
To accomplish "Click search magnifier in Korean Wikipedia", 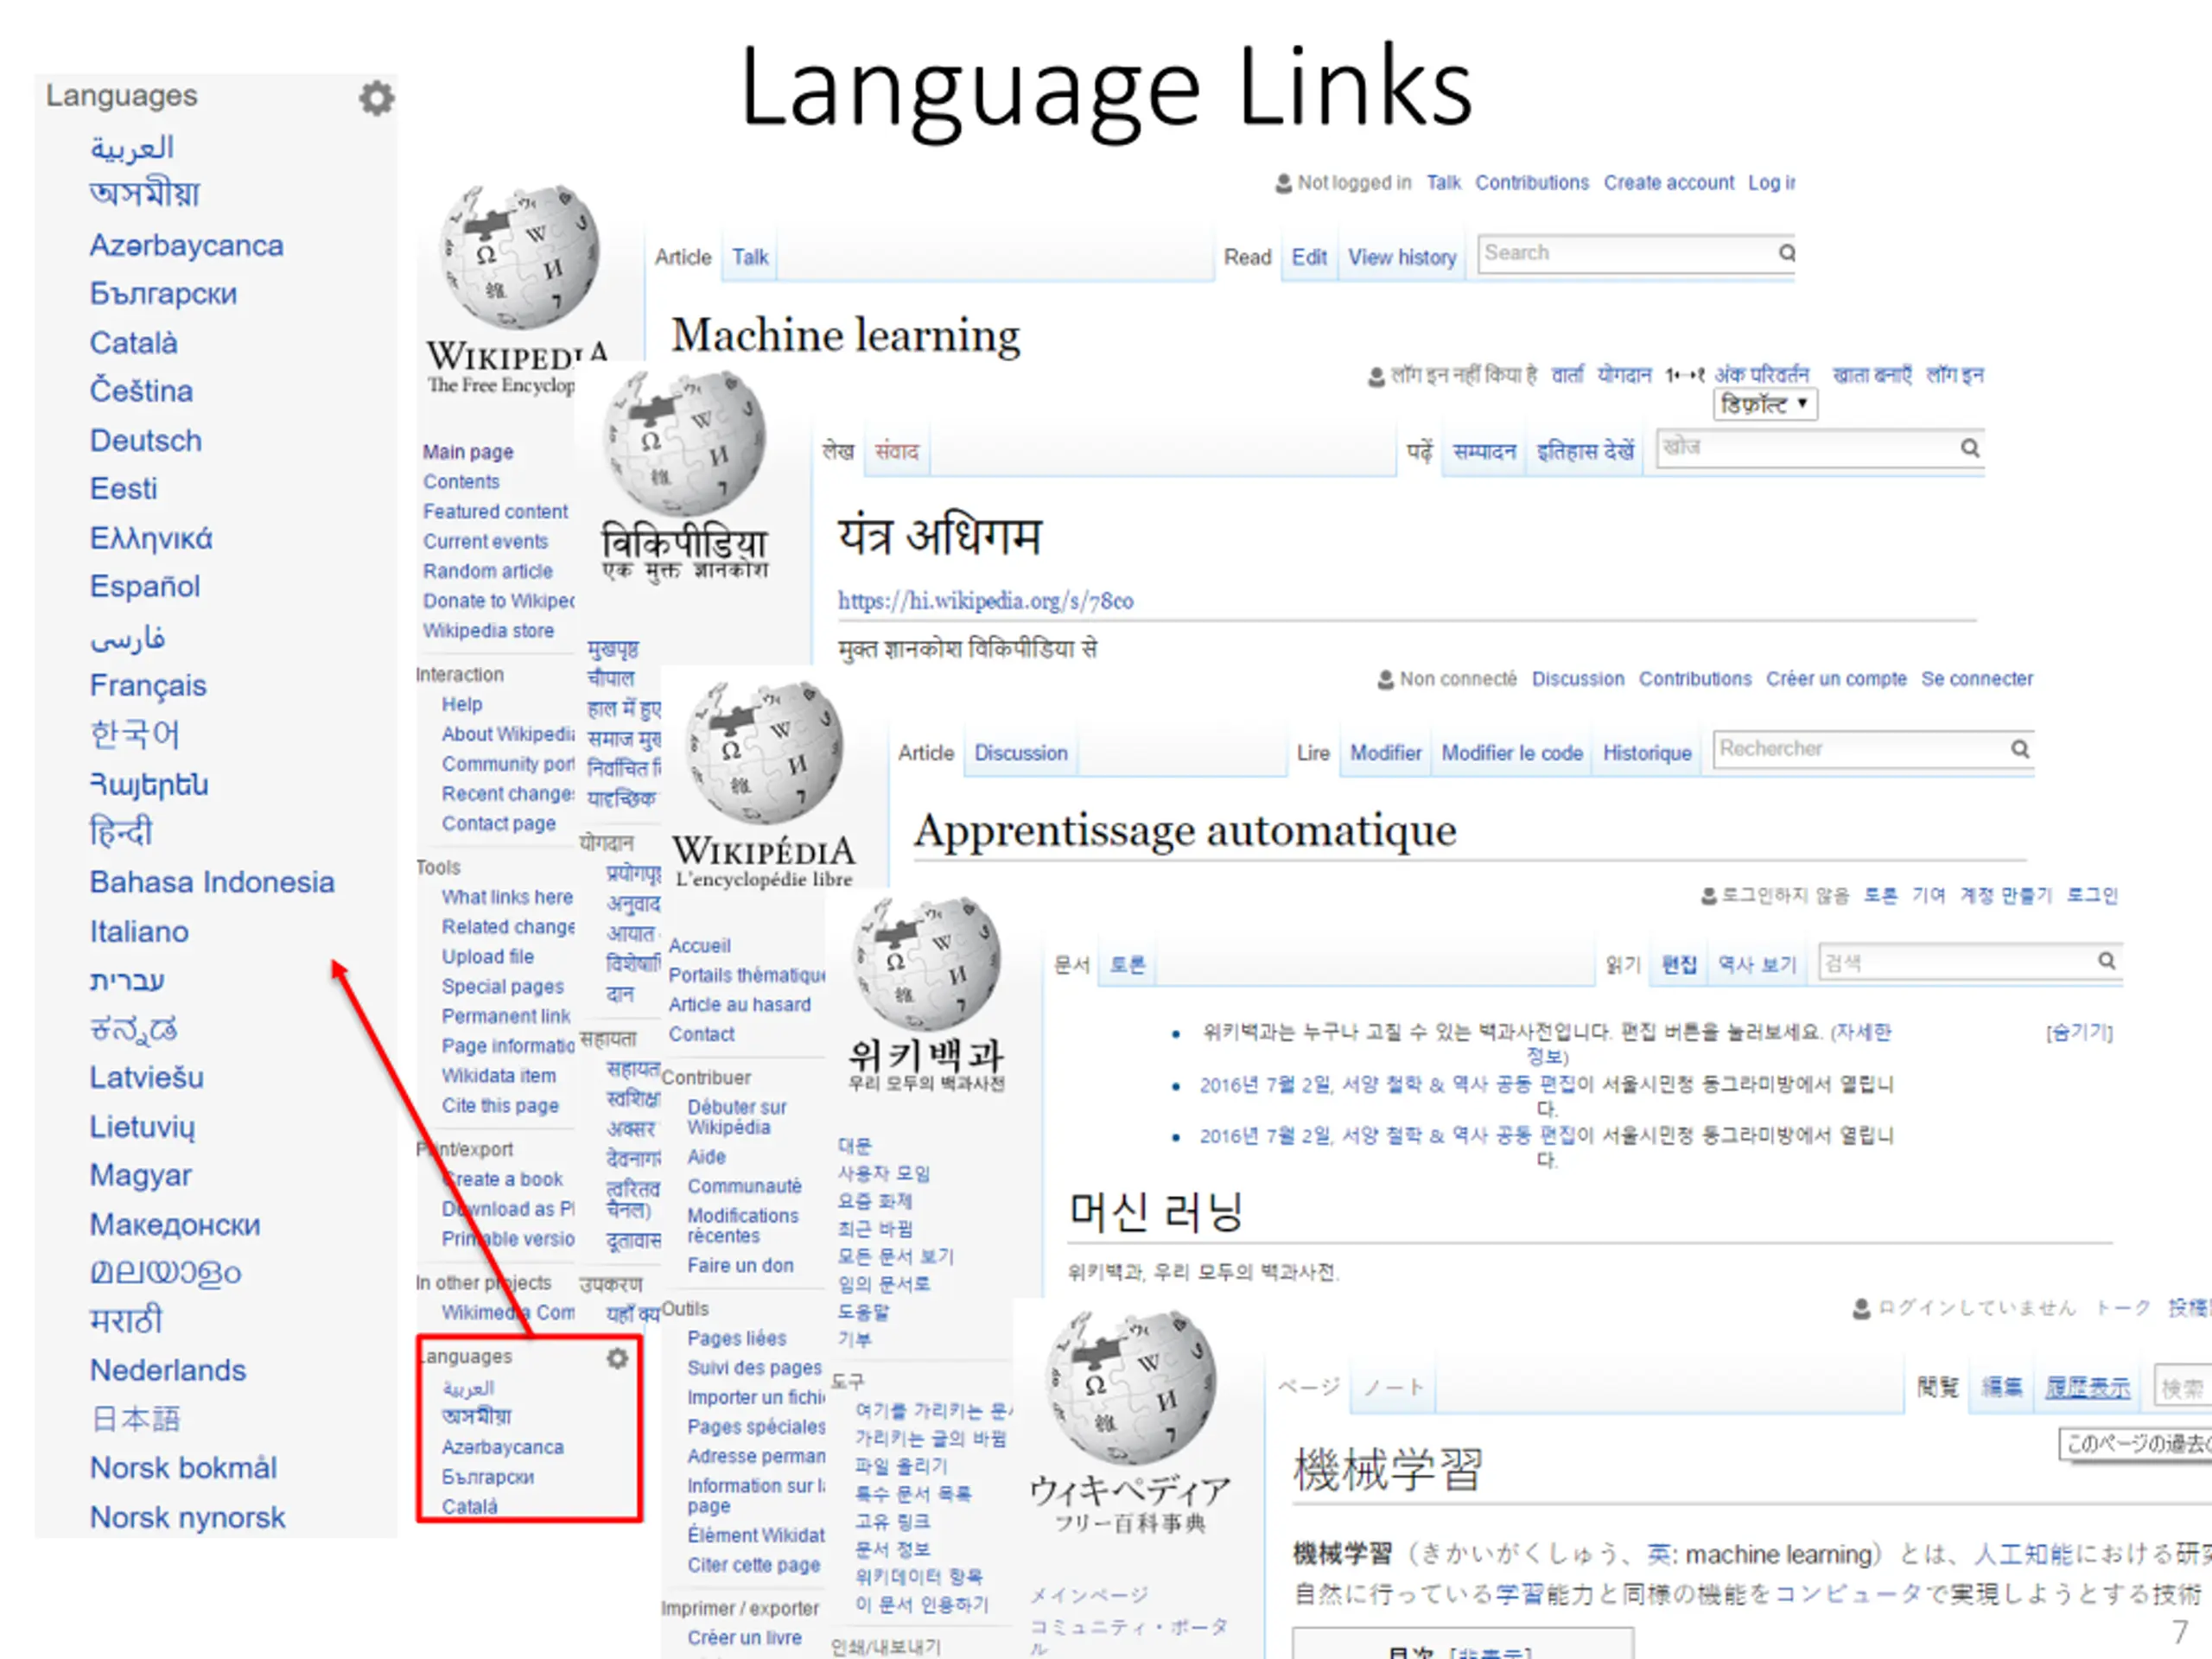I will tap(2106, 961).
